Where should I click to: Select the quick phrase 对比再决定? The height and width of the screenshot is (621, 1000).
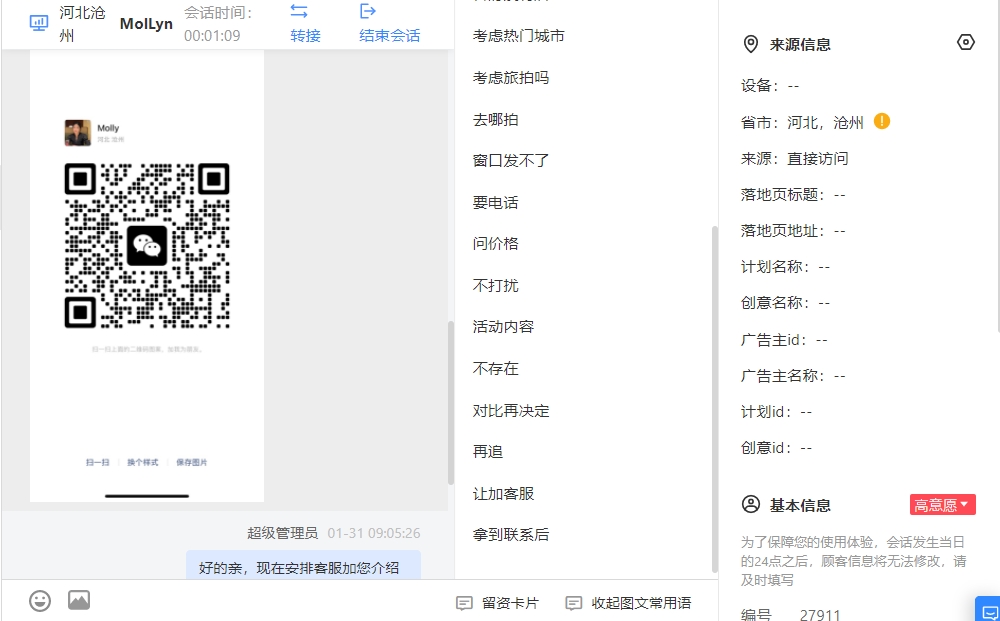pos(511,411)
